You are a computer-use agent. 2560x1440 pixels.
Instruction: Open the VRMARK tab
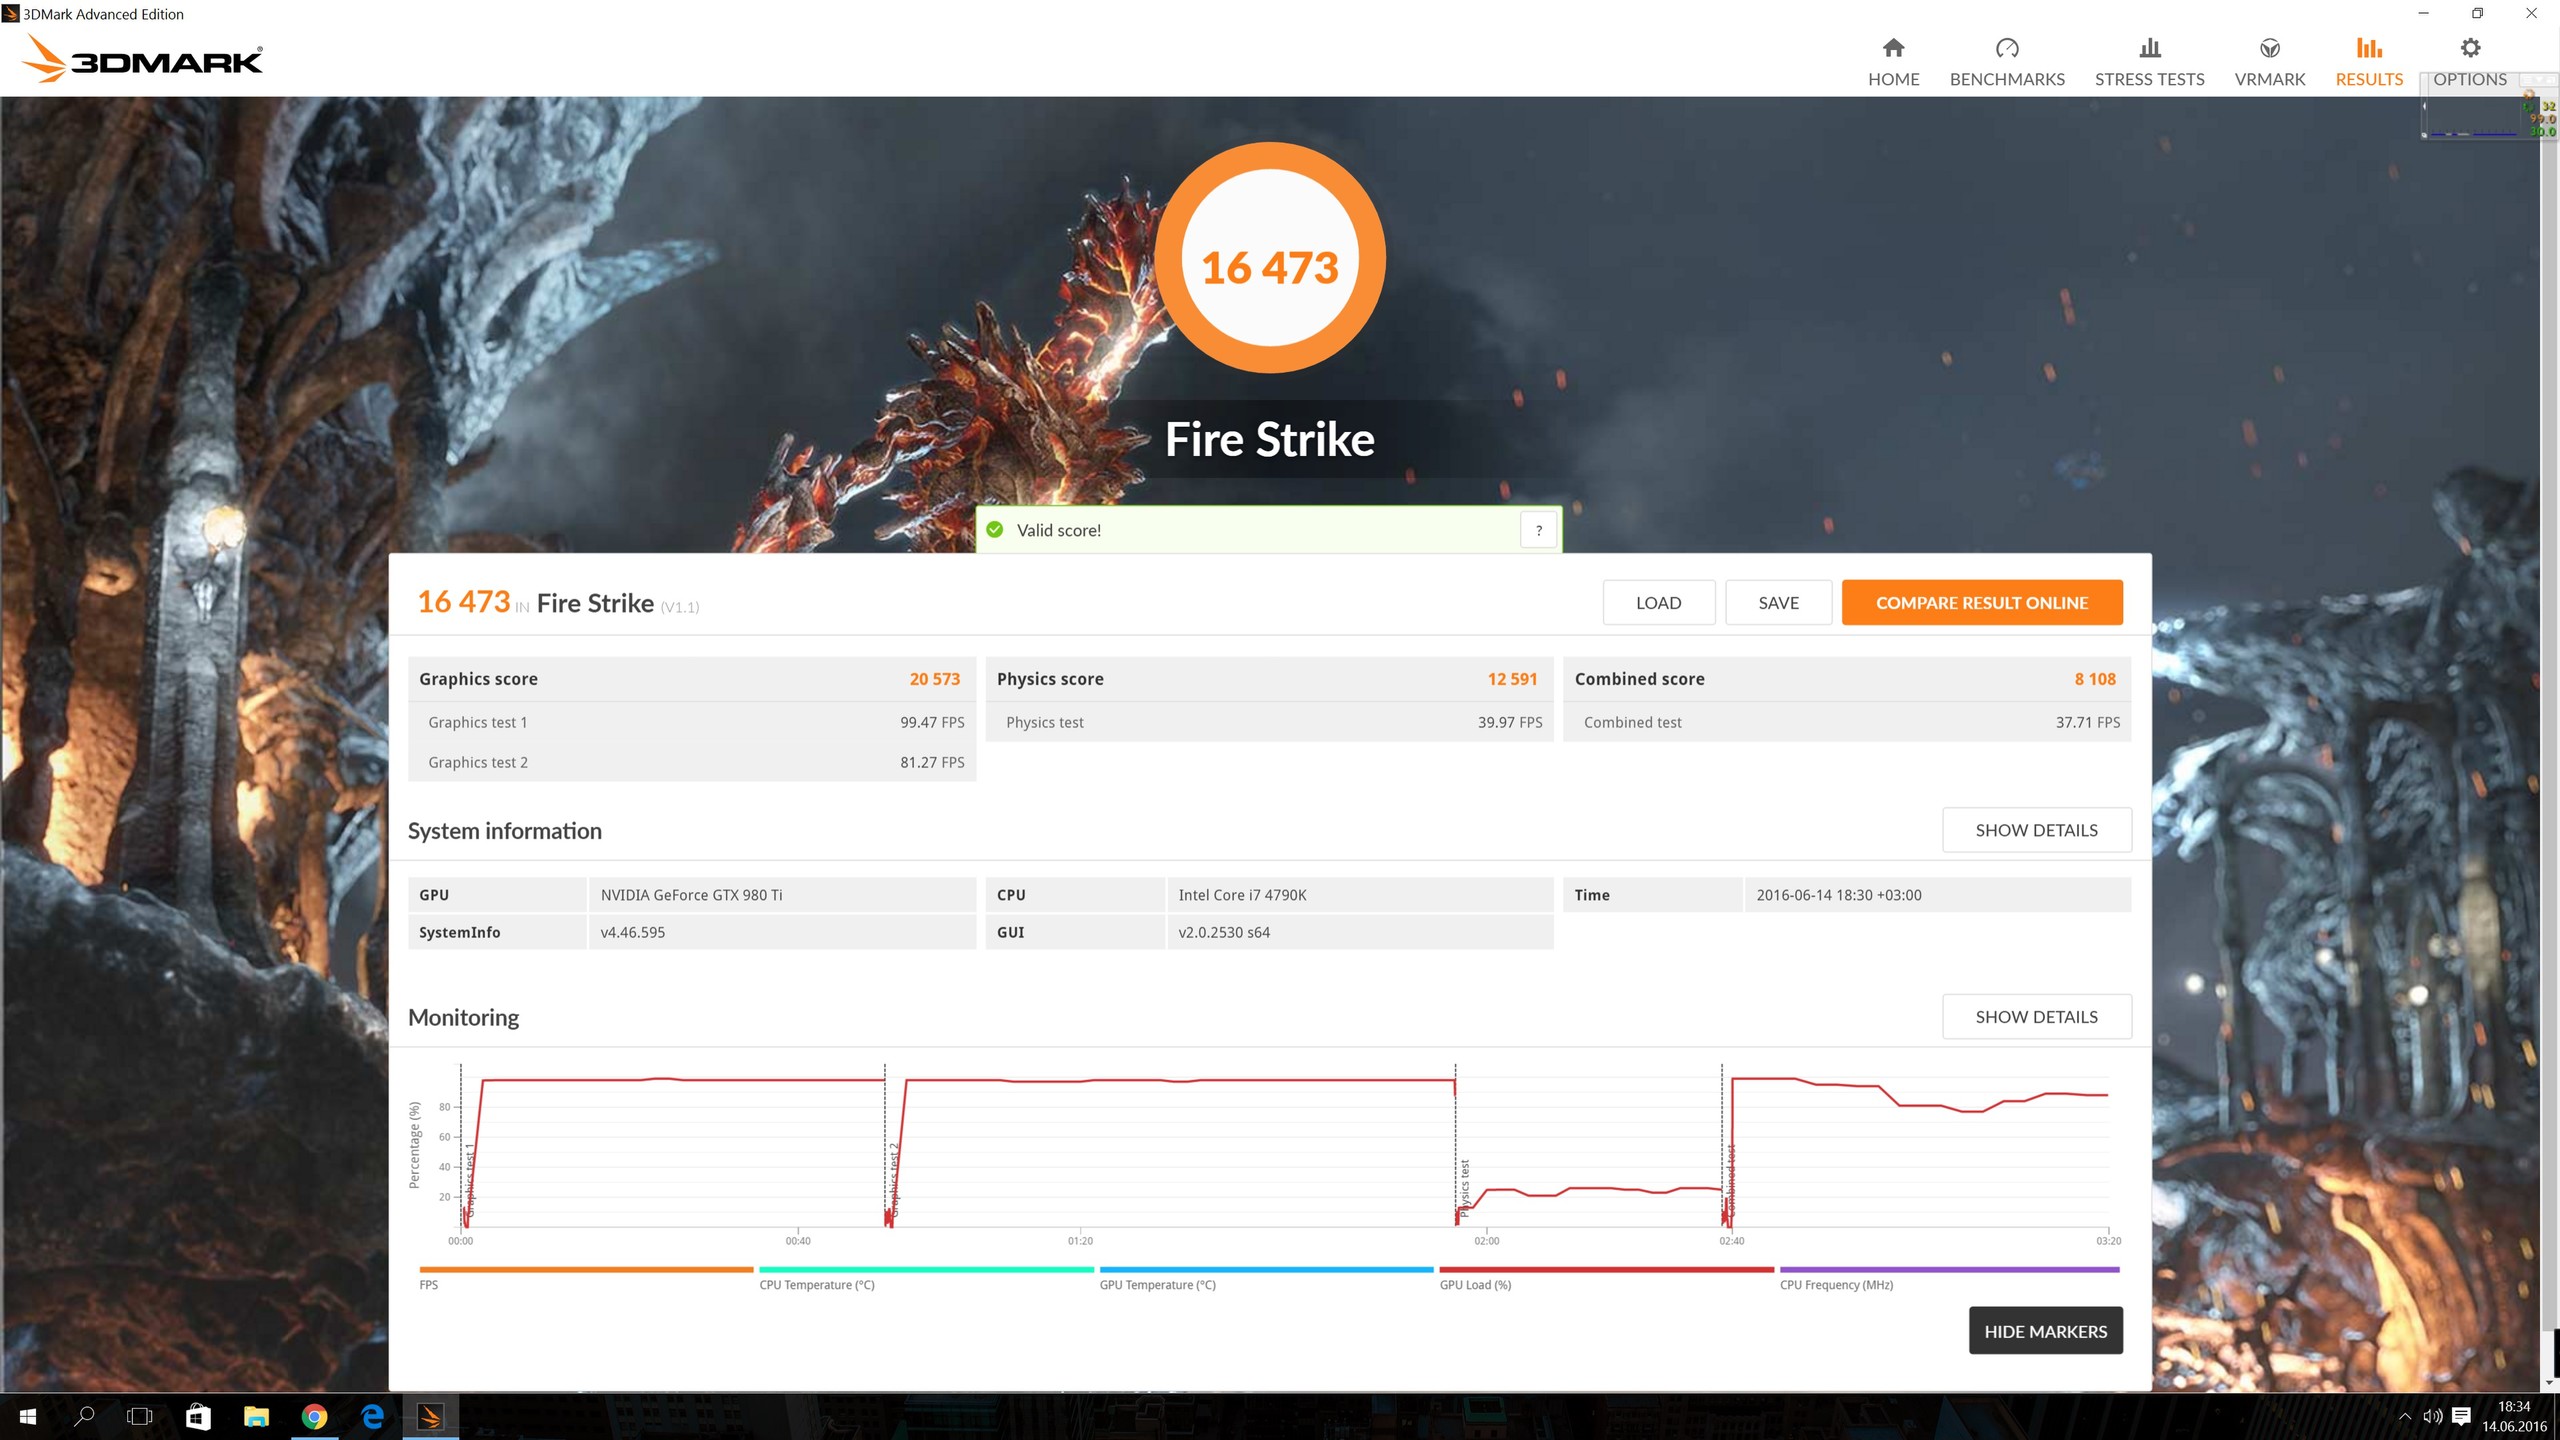[2269, 62]
